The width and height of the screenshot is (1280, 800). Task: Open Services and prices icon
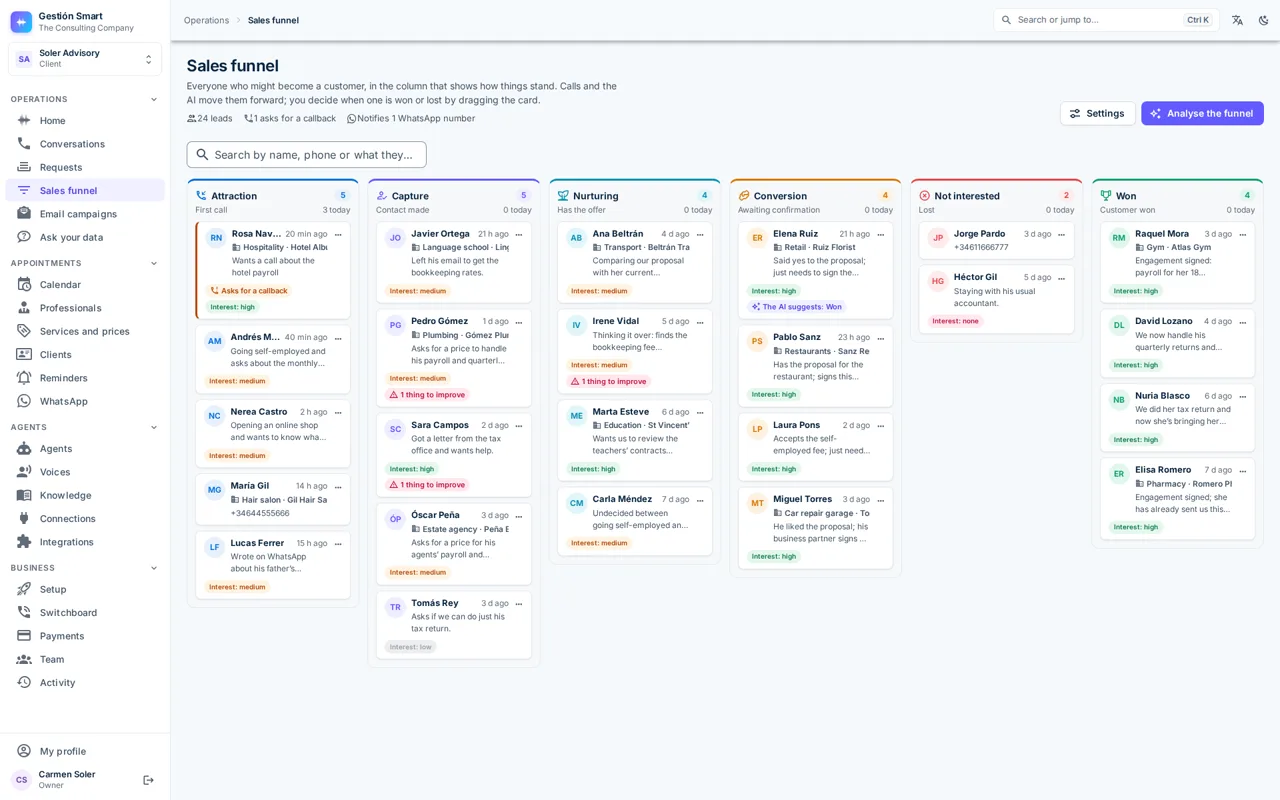tap(24, 331)
